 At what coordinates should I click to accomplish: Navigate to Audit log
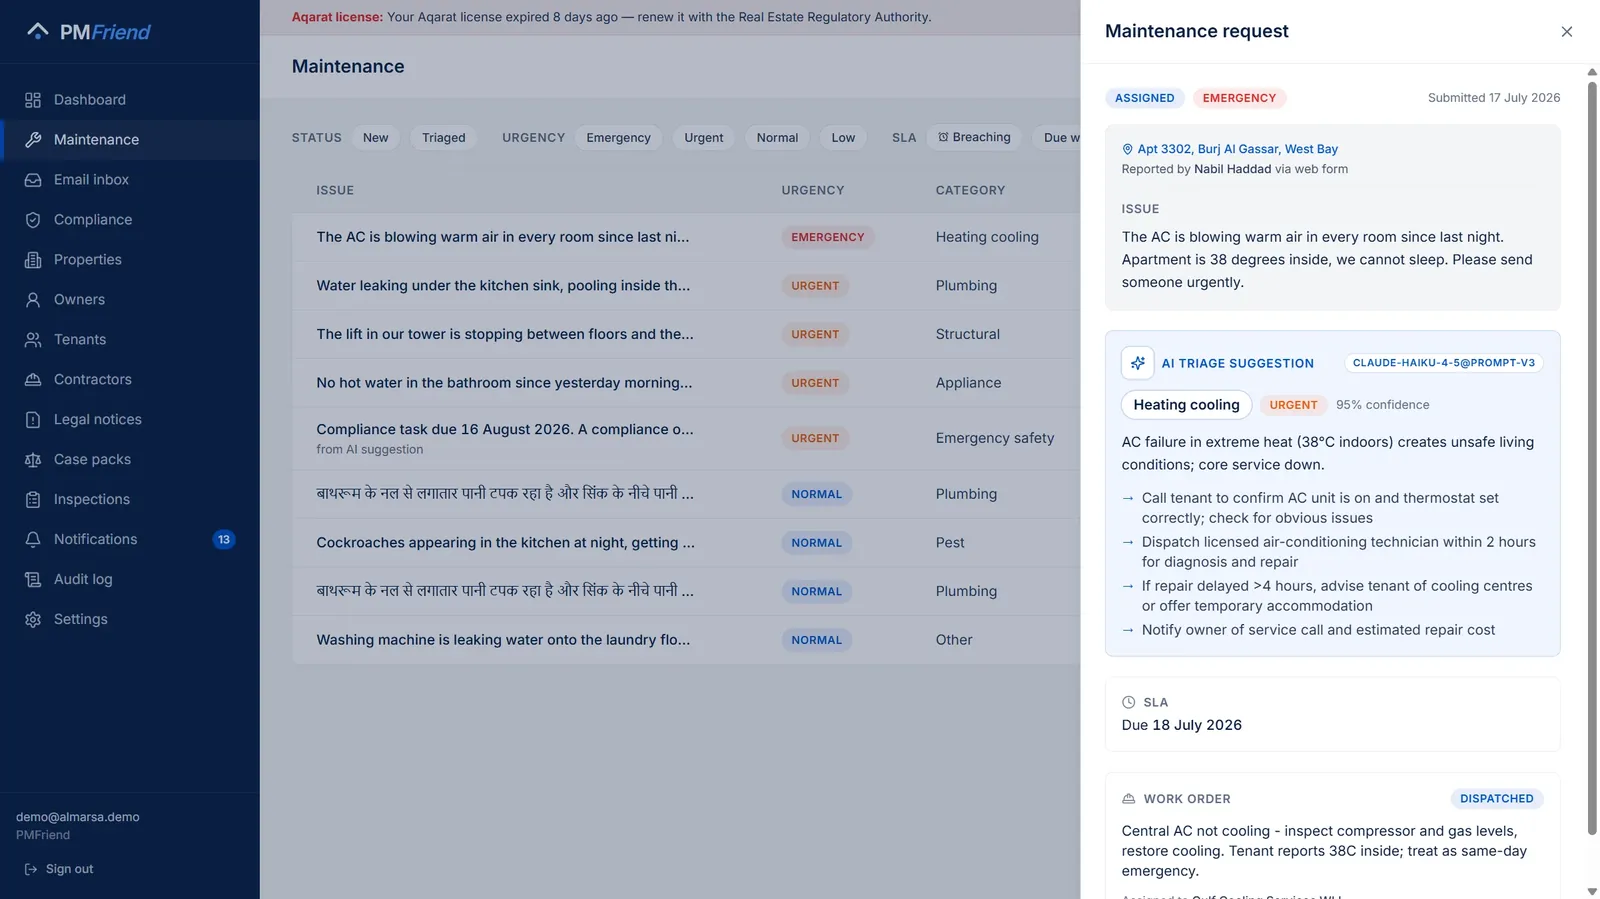point(130,580)
